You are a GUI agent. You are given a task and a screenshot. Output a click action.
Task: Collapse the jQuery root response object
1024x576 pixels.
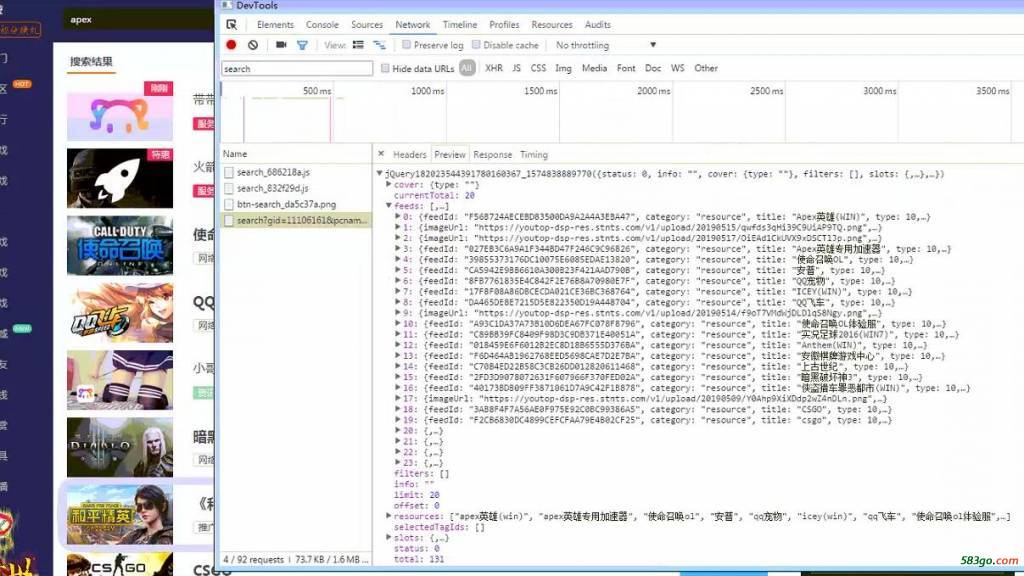click(379, 174)
